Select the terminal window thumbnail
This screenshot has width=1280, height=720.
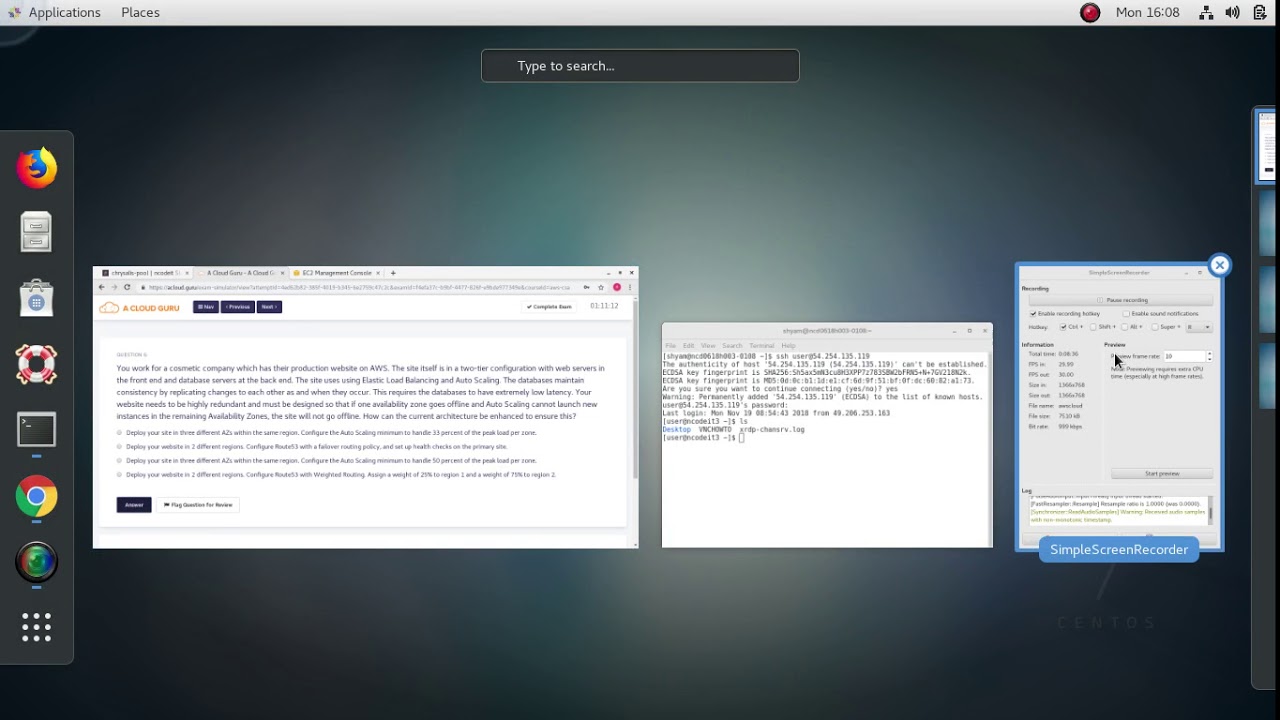827,435
